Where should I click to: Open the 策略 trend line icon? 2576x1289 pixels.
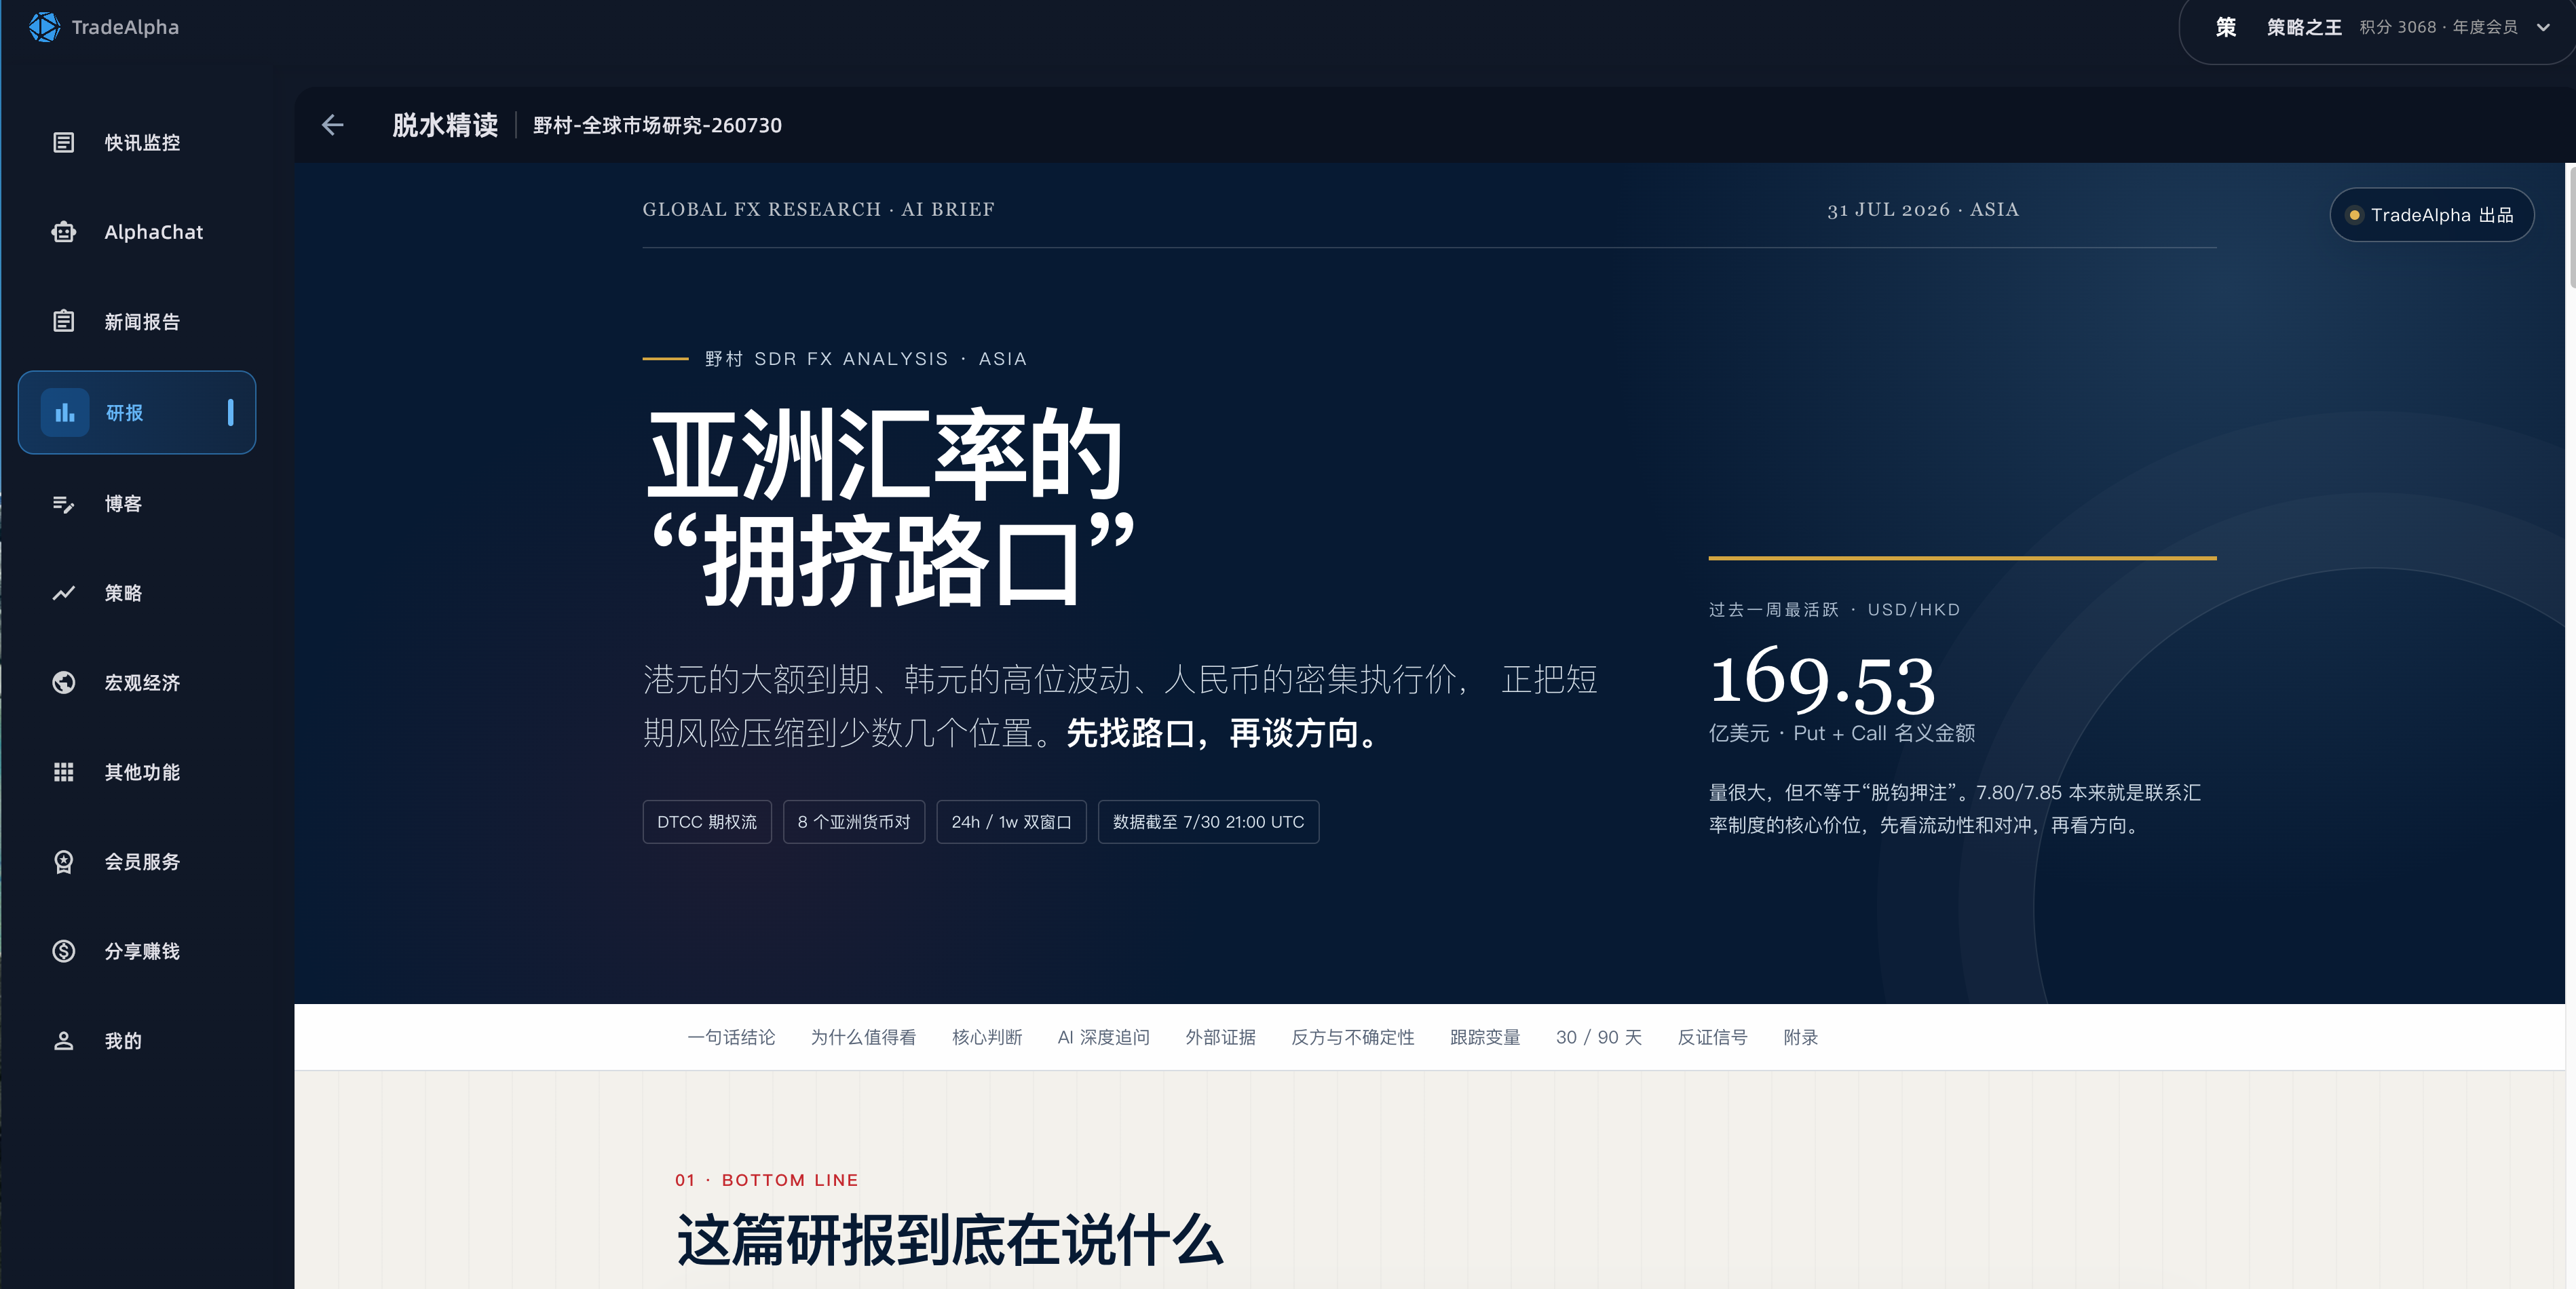[x=63, y=593]
